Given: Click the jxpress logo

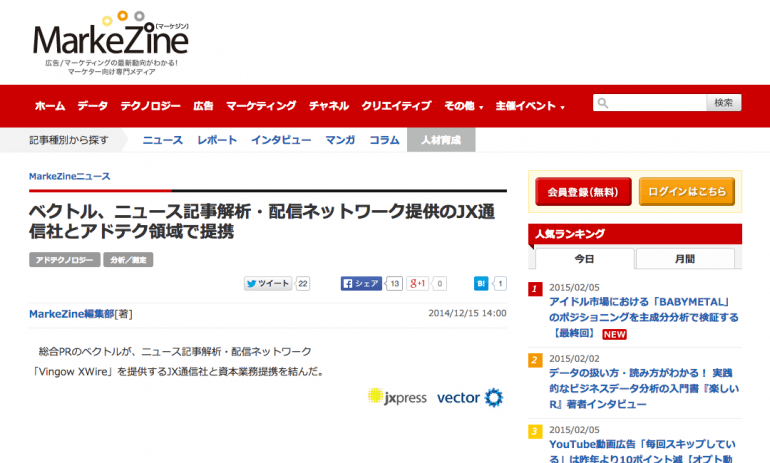Looking at the screenshot, I should pos(397,397).
